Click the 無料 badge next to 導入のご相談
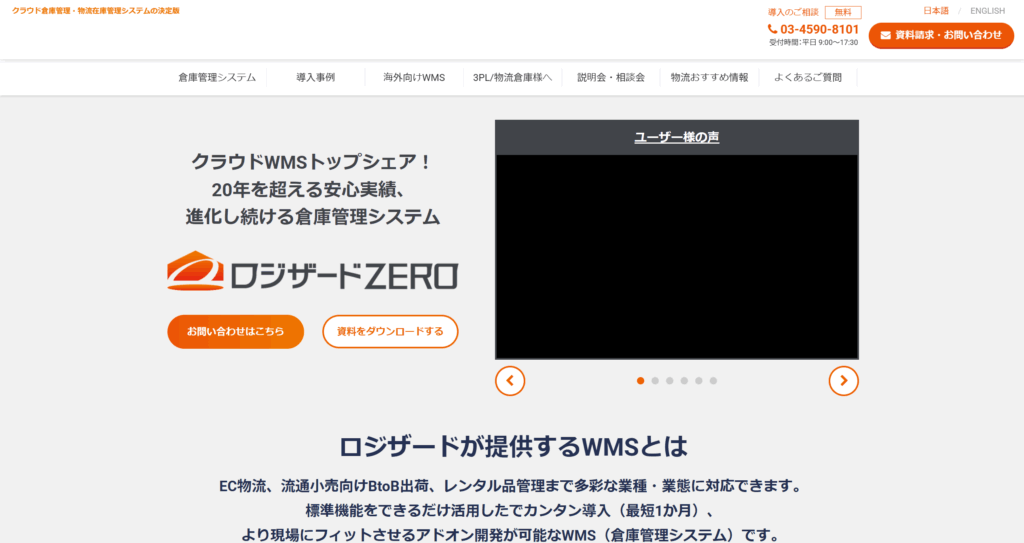 (x=843, y=12)
